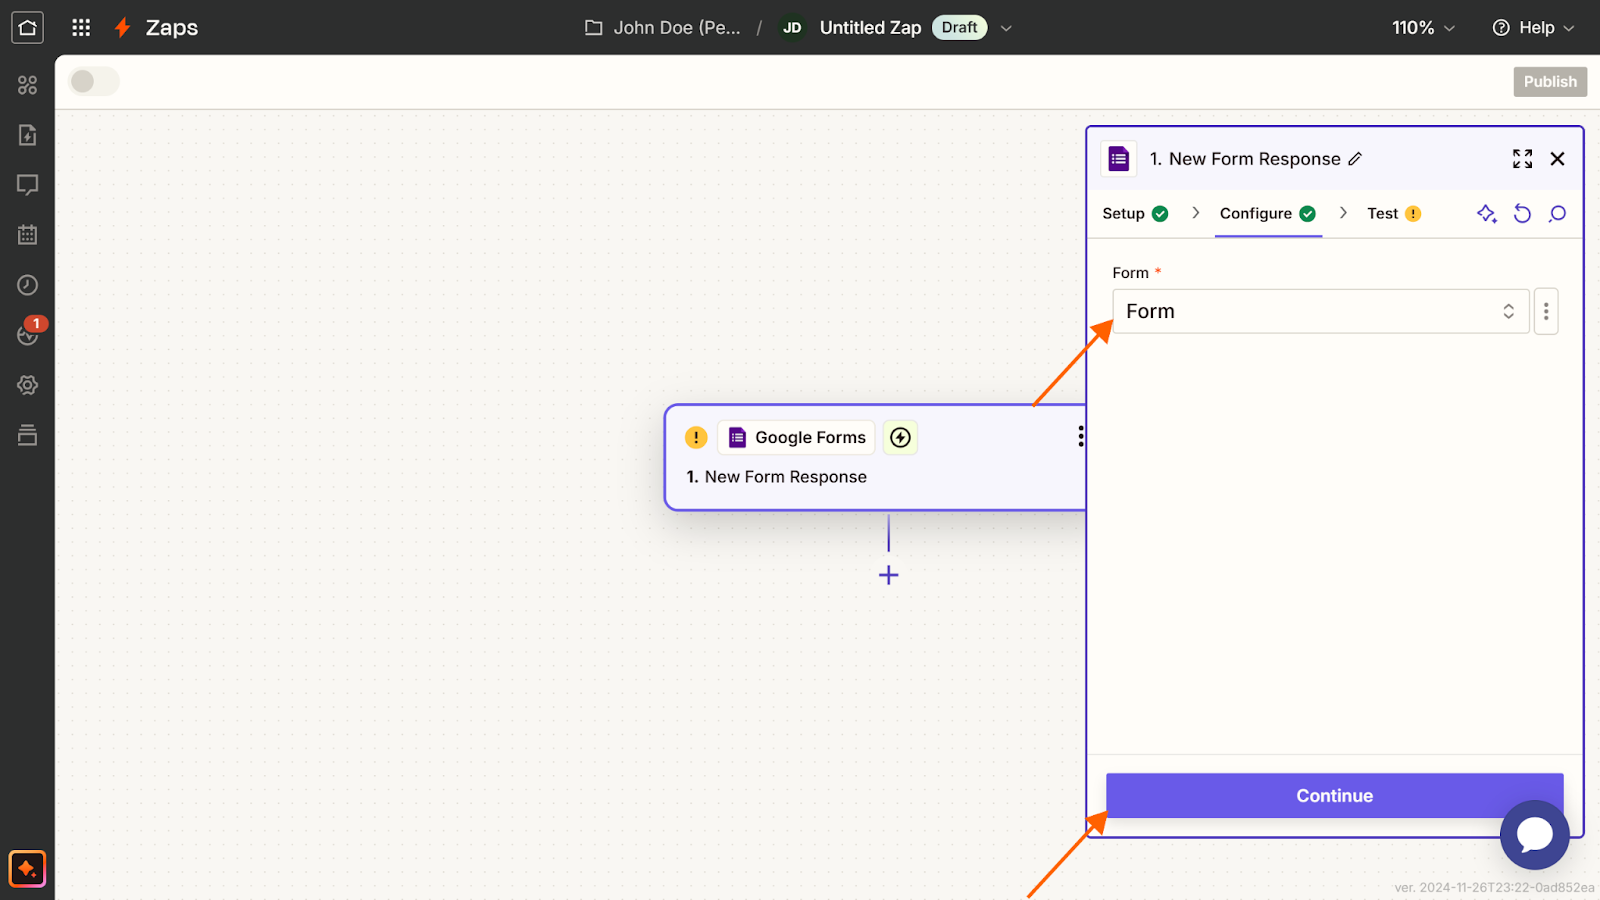The image size is (1600, 900).
Task: Click the undo arrow icon in step panel
Action: 1522,213
